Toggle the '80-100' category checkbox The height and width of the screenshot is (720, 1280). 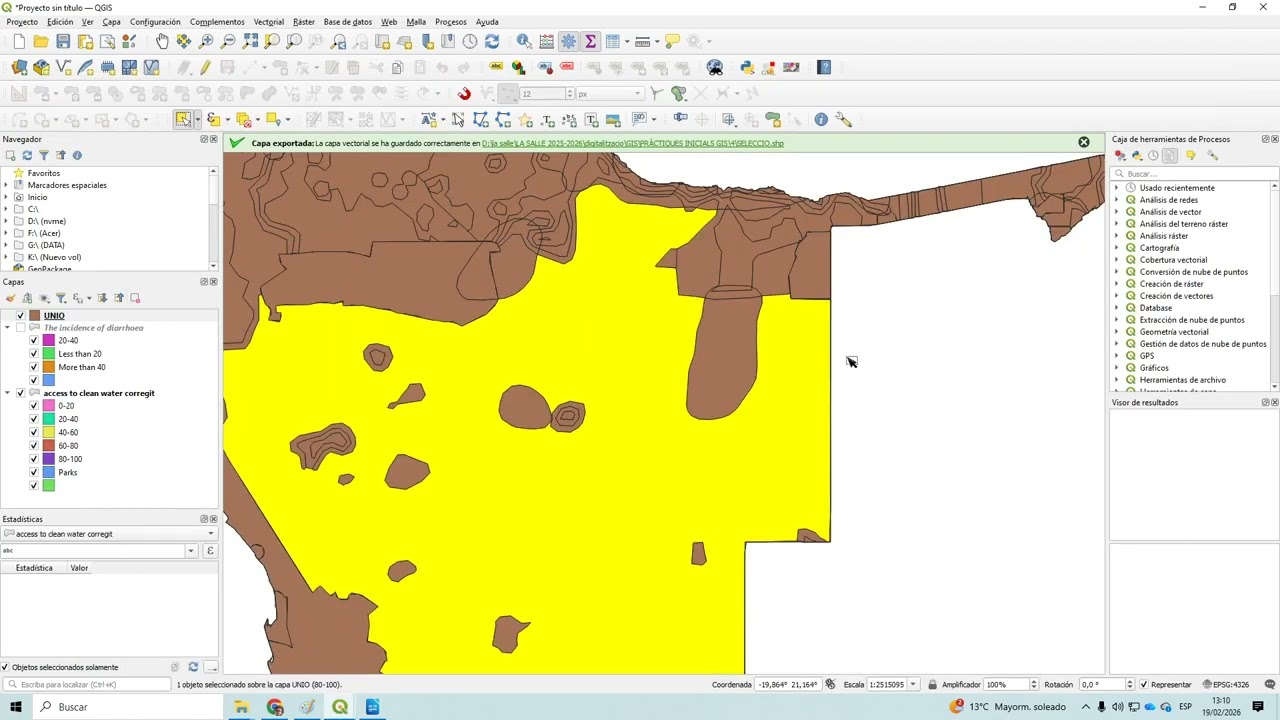pyautogui.click(x=34, y=459)
